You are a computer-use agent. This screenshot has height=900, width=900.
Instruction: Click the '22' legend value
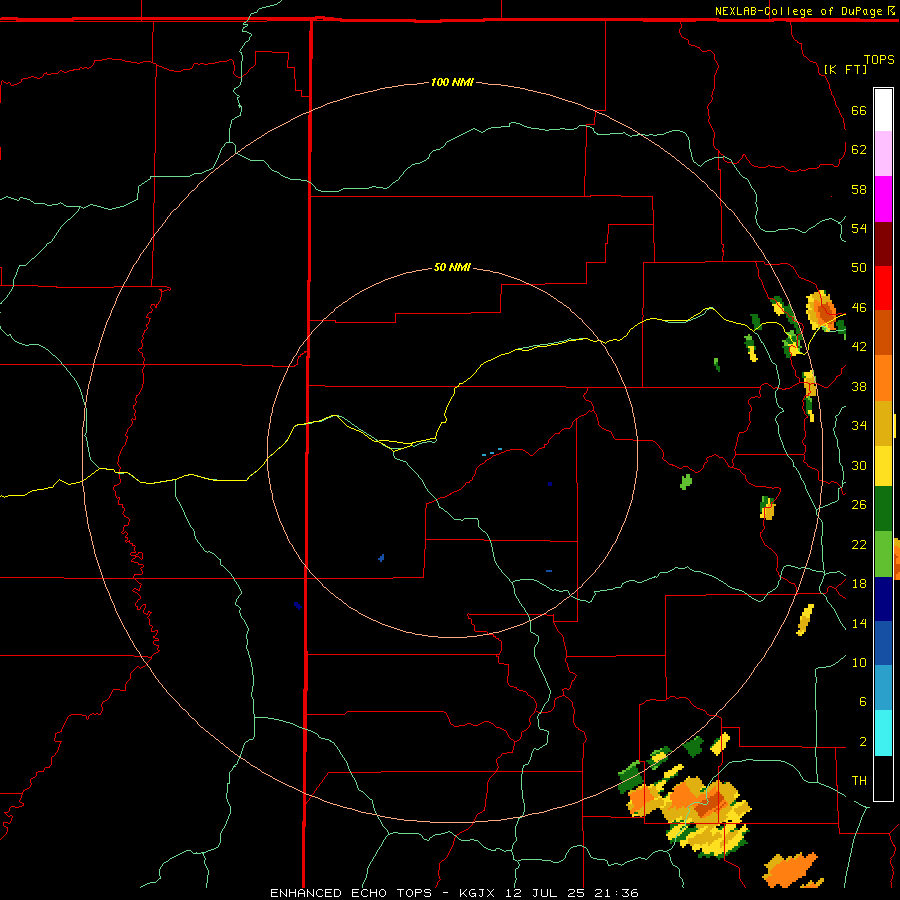tap(859, 544)
